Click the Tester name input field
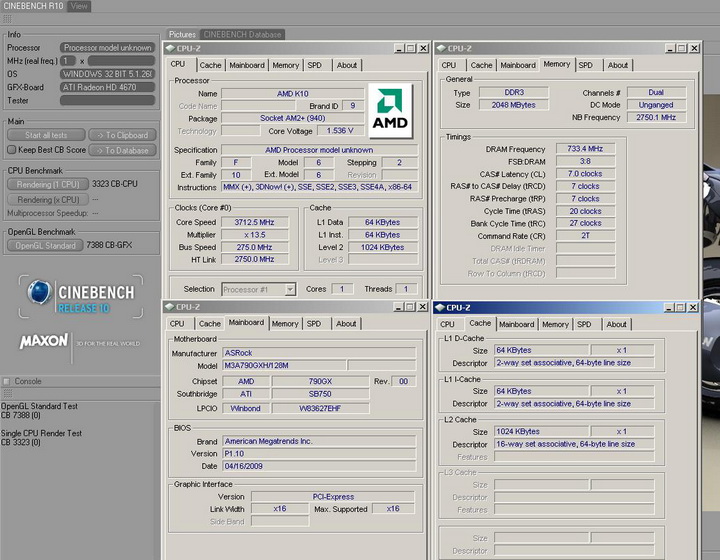Screen dimensions: 720x560 point(108,100)
